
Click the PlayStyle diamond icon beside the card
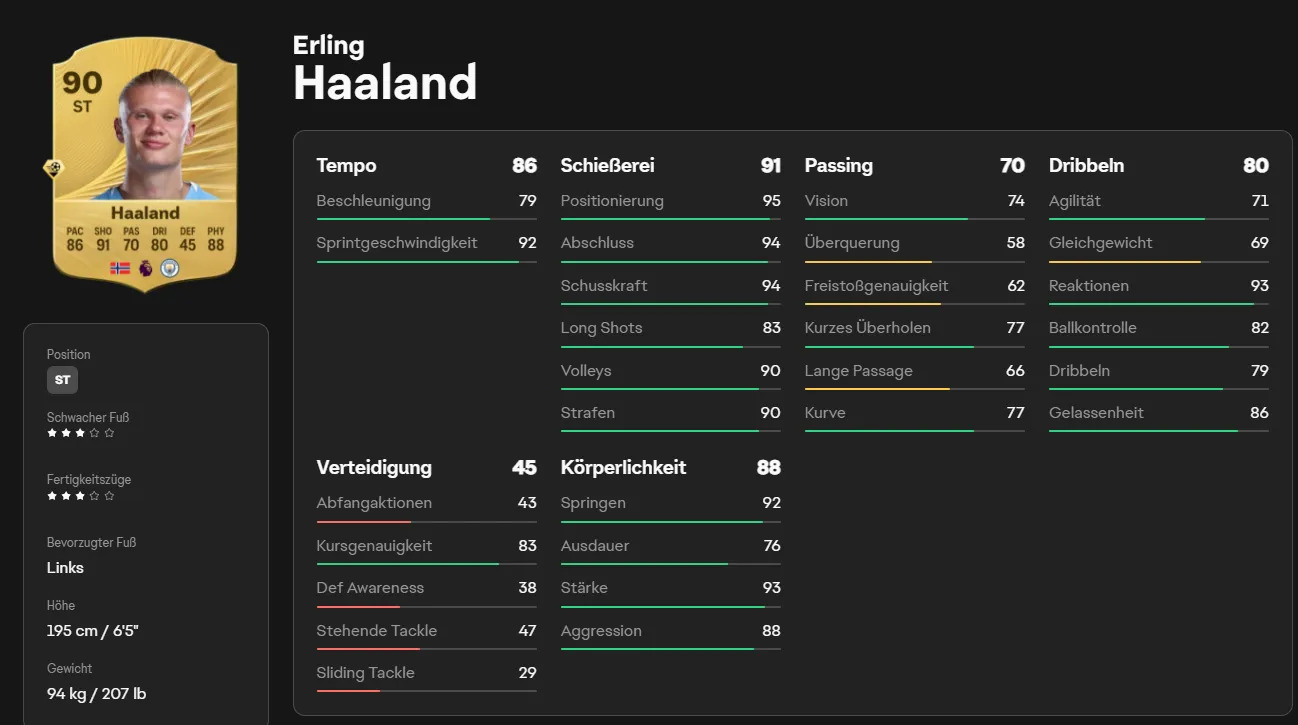[53, 169]
